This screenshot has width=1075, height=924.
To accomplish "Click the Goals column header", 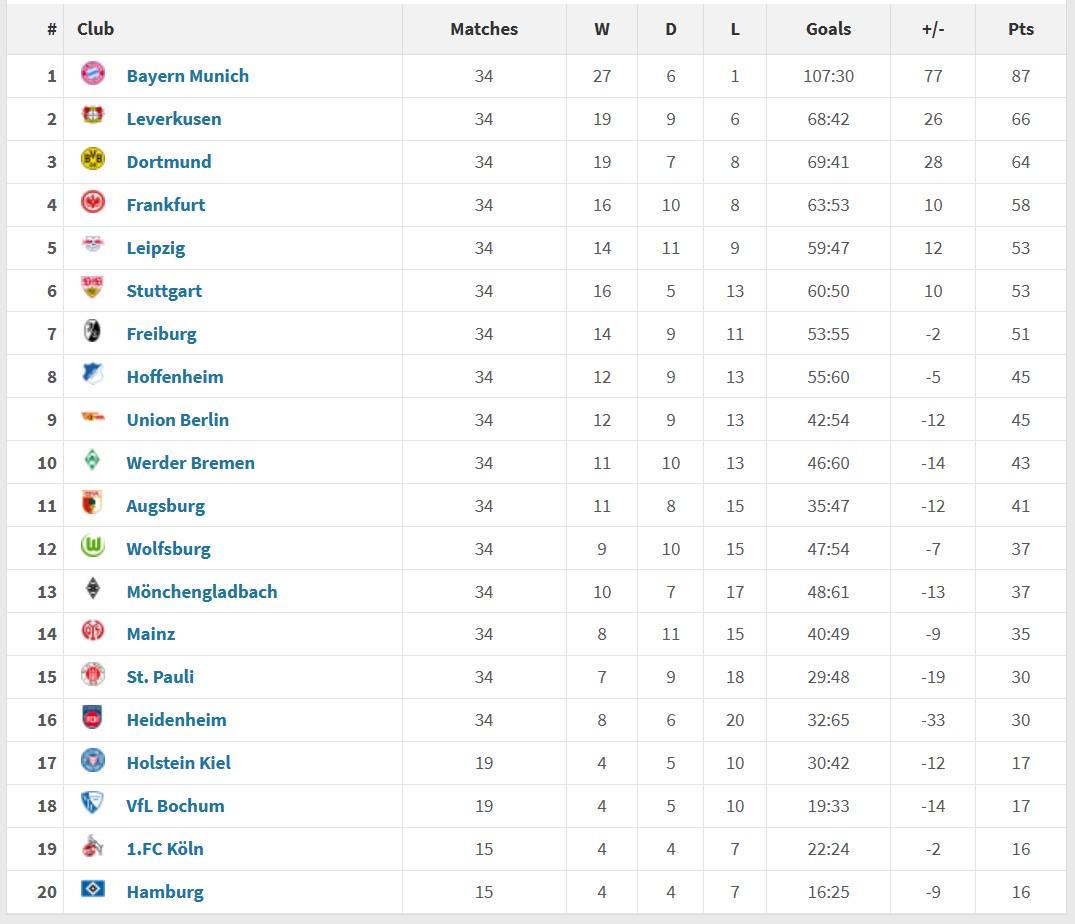I will [x=828, y=29].
